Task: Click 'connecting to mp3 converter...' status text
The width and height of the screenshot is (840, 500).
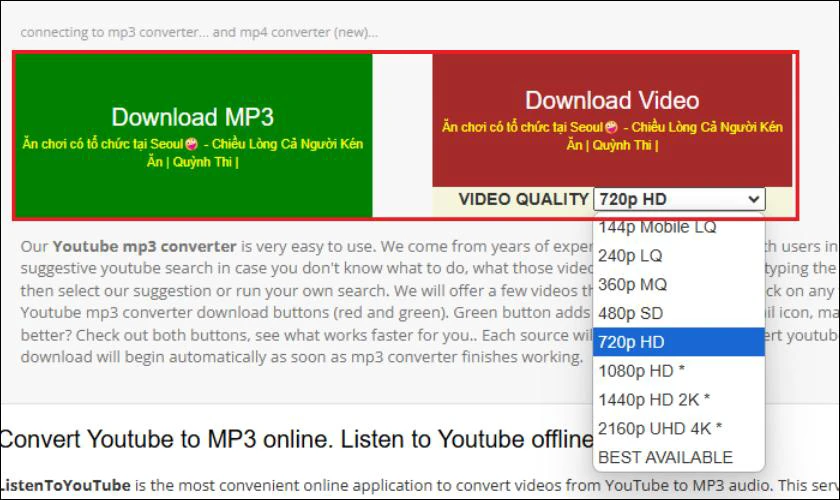Action: pos(199,32)
